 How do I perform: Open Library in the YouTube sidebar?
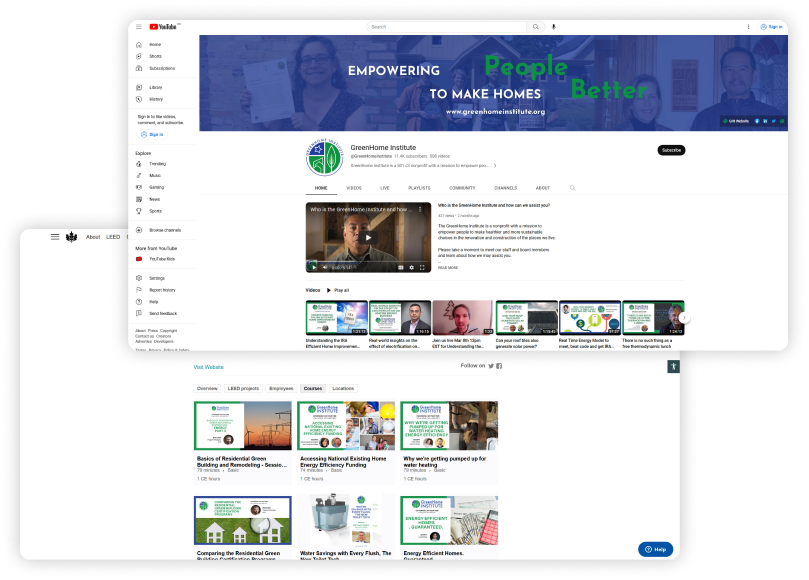click(150, 87)
